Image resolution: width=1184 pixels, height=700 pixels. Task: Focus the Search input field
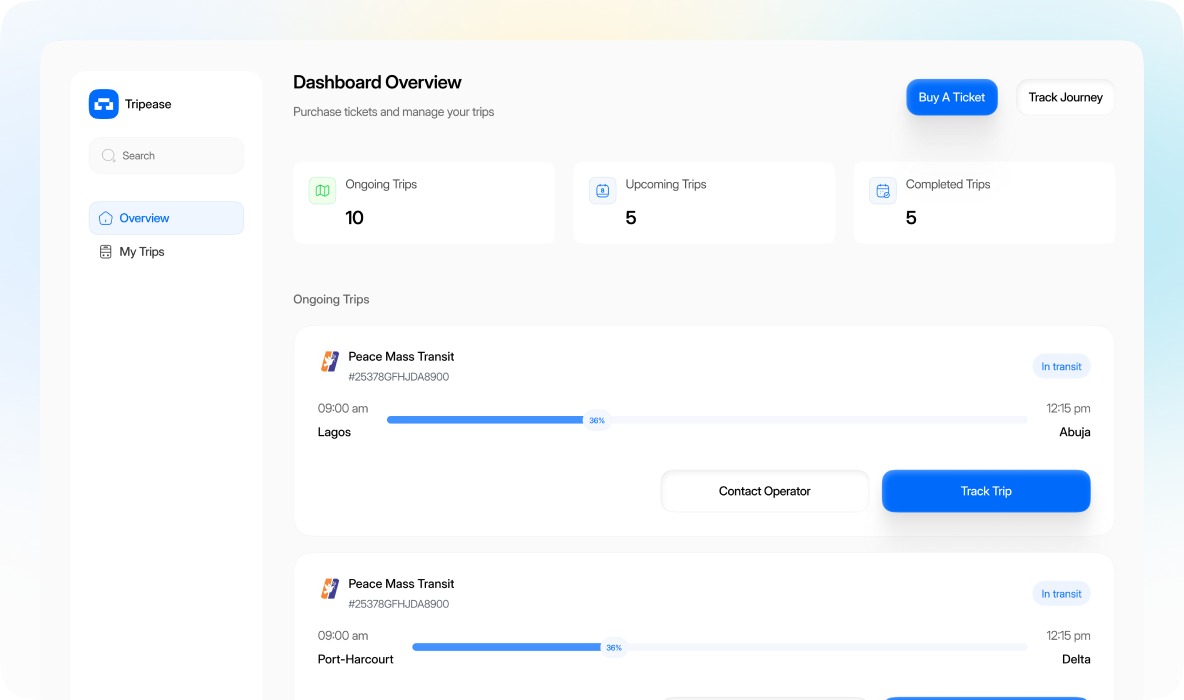176,156
